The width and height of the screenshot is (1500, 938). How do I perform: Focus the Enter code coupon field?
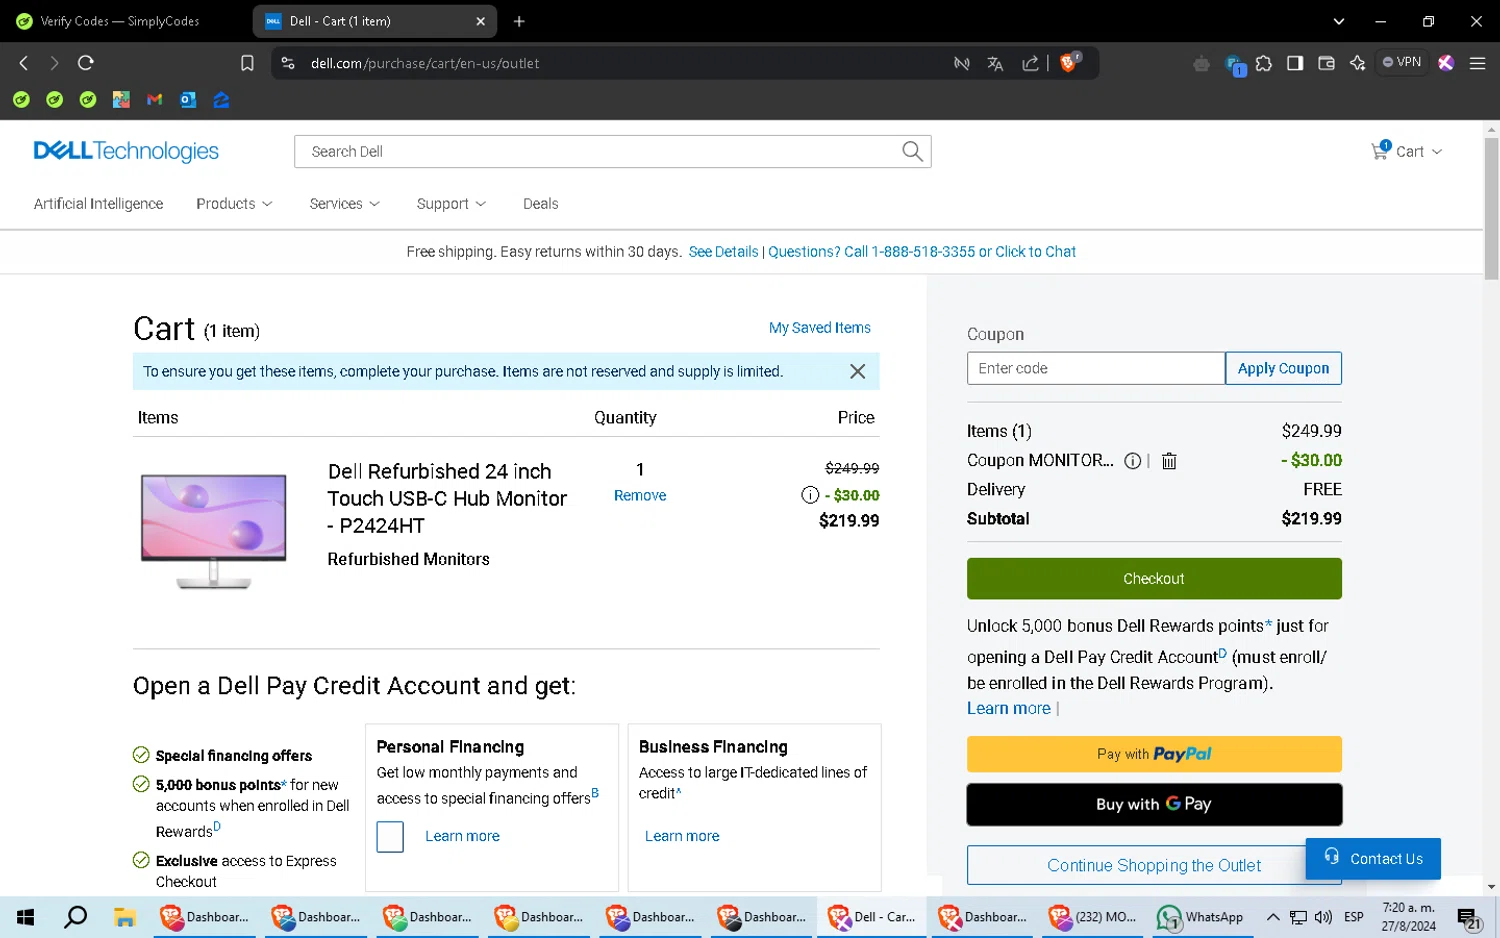(x=1096, y=368)
